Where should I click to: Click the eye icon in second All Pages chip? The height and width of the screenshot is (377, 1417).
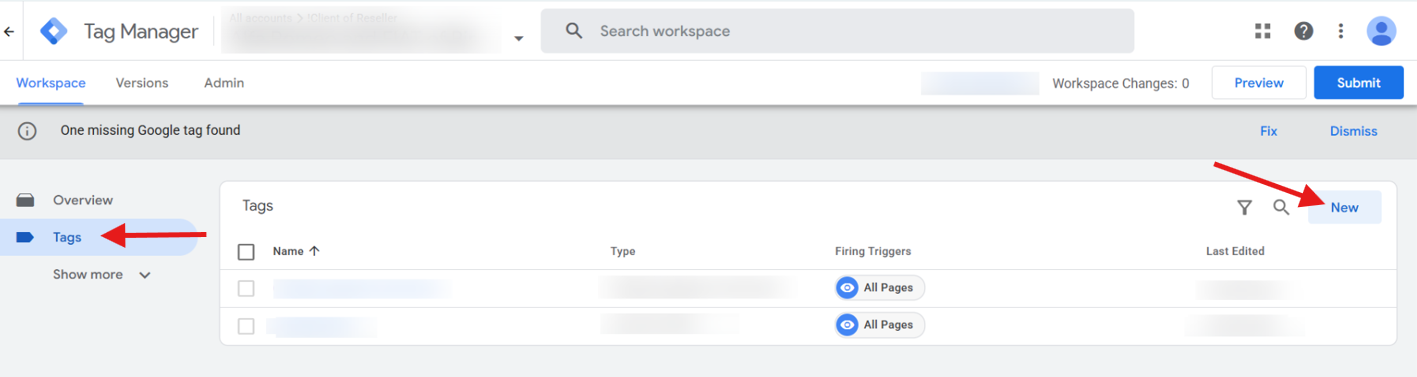[x=848, y=325]
